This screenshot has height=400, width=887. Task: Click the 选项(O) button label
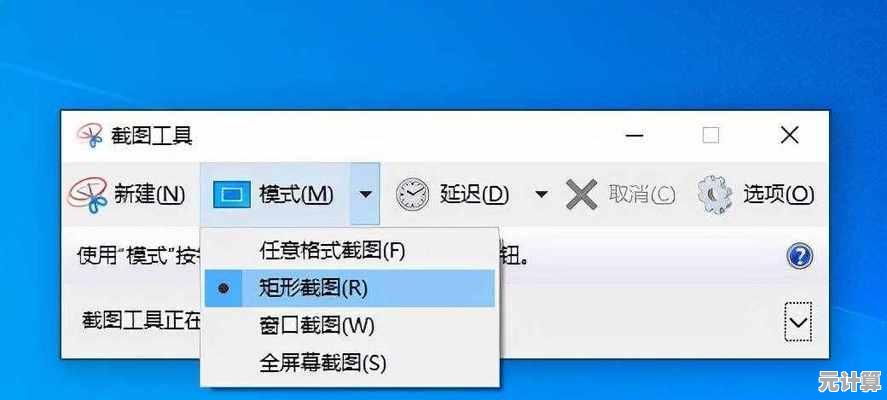tap(778, 195)
